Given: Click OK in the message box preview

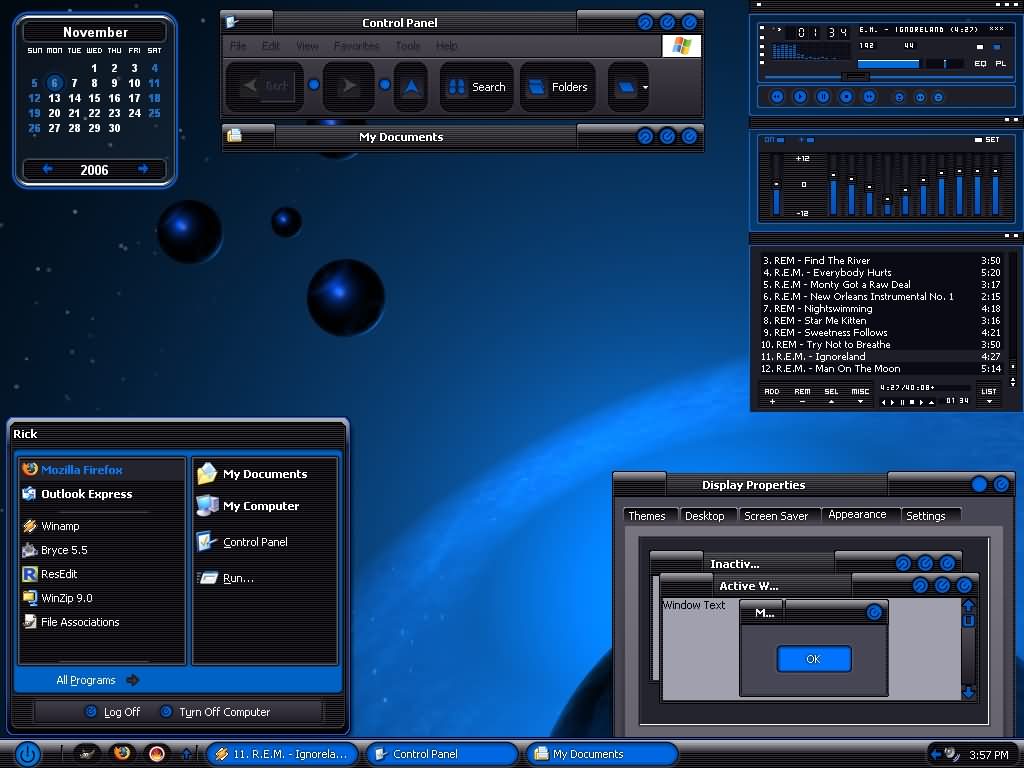Looking at the screenshot, I should click(814, 659).
